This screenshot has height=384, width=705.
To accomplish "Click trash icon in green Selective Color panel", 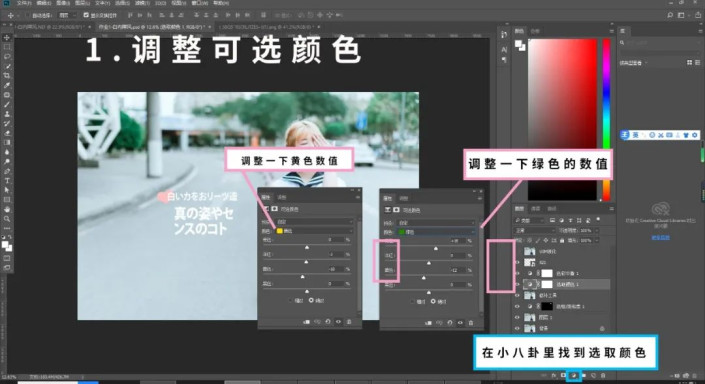I will tap(471, 323).
